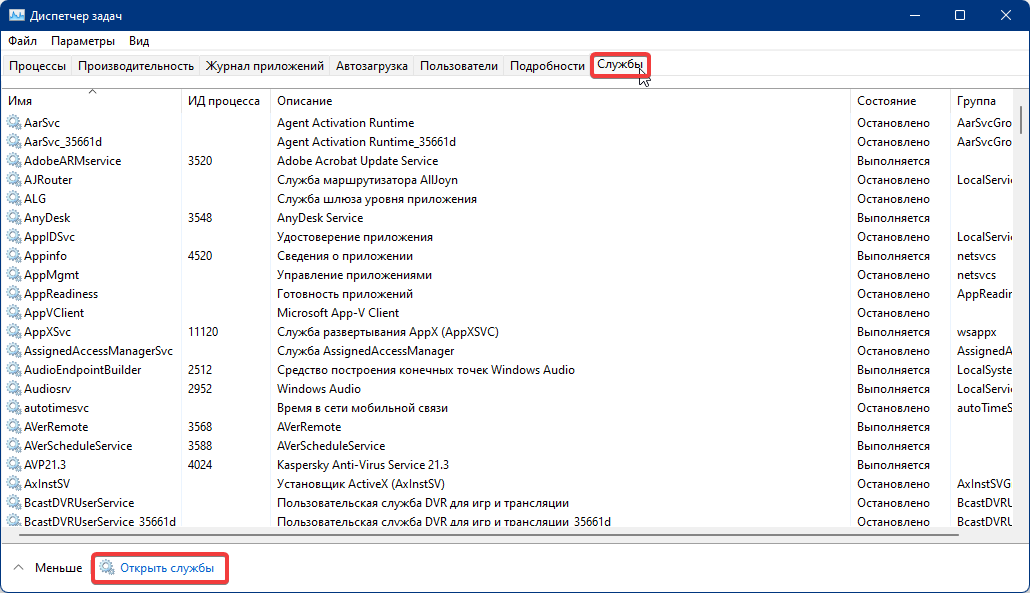The height and width of the screenshot is (593, 1030).
Task: Click the gear icon beside AppReadiness
Action: (x=14, y=294)
